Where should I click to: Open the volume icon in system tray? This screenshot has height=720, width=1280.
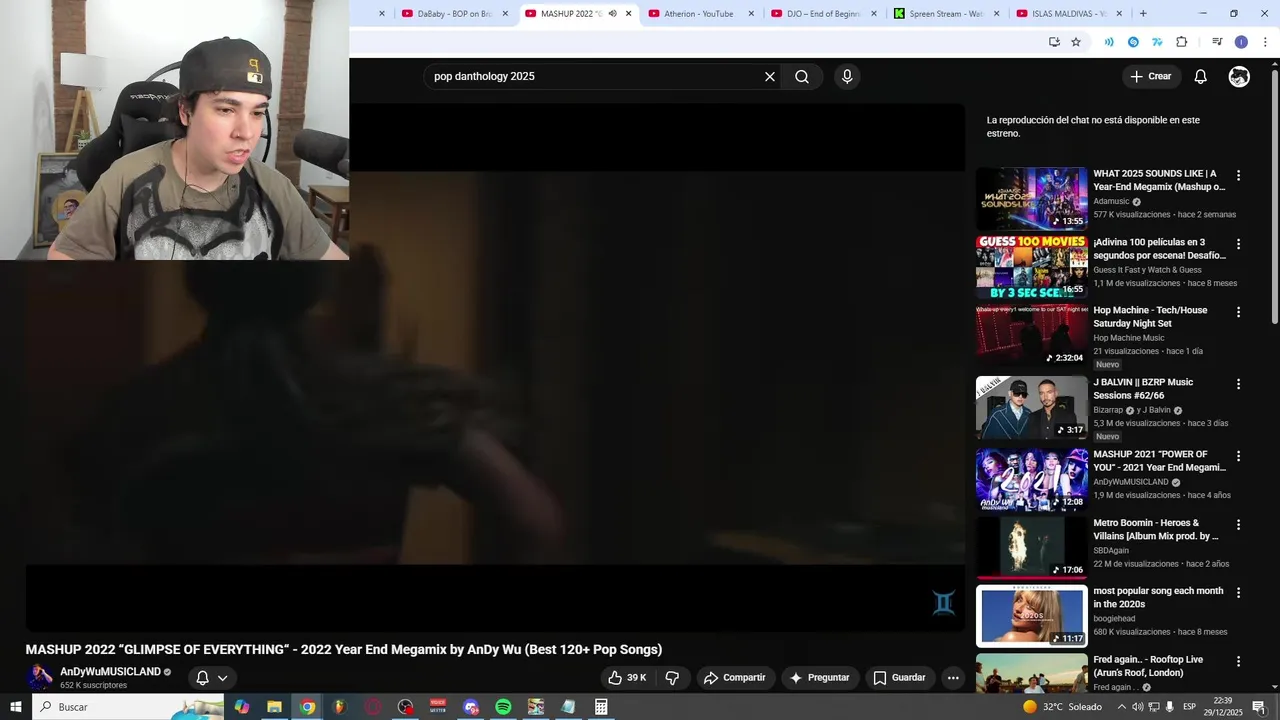pyautogui.click(x=1137, y=707)
